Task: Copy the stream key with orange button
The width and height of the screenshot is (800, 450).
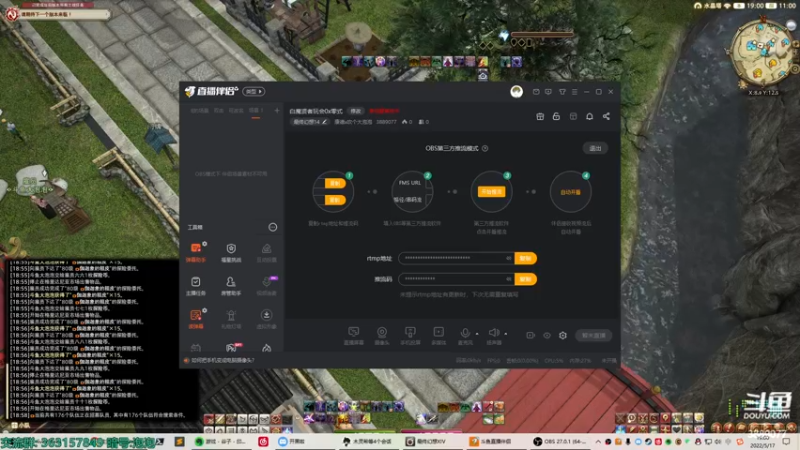Action: tap(526, 279)
